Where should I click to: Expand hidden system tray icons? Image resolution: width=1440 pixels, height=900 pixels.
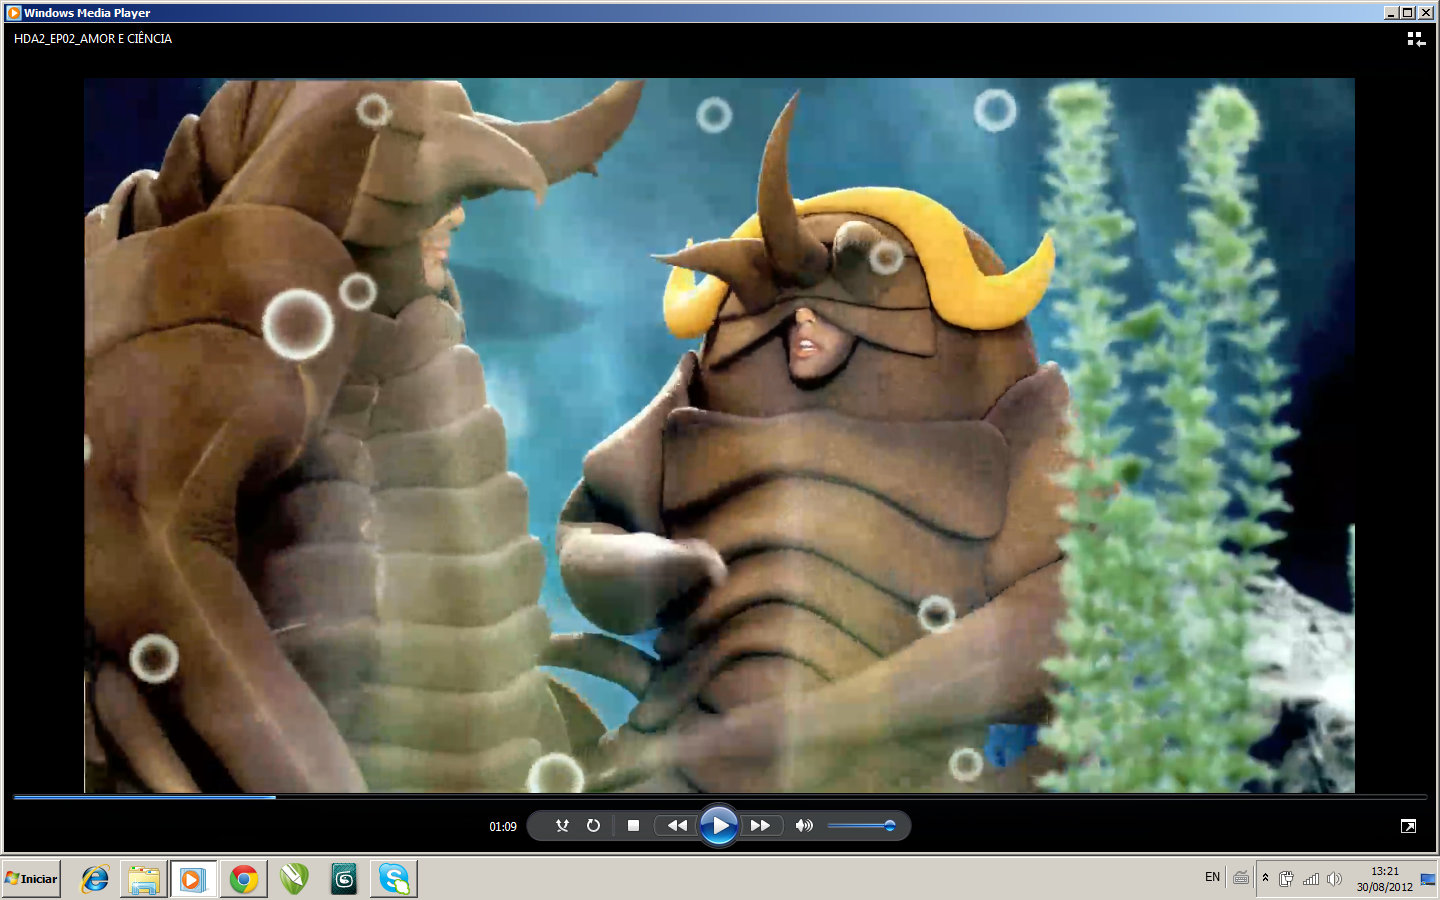tap(1265, 878)
